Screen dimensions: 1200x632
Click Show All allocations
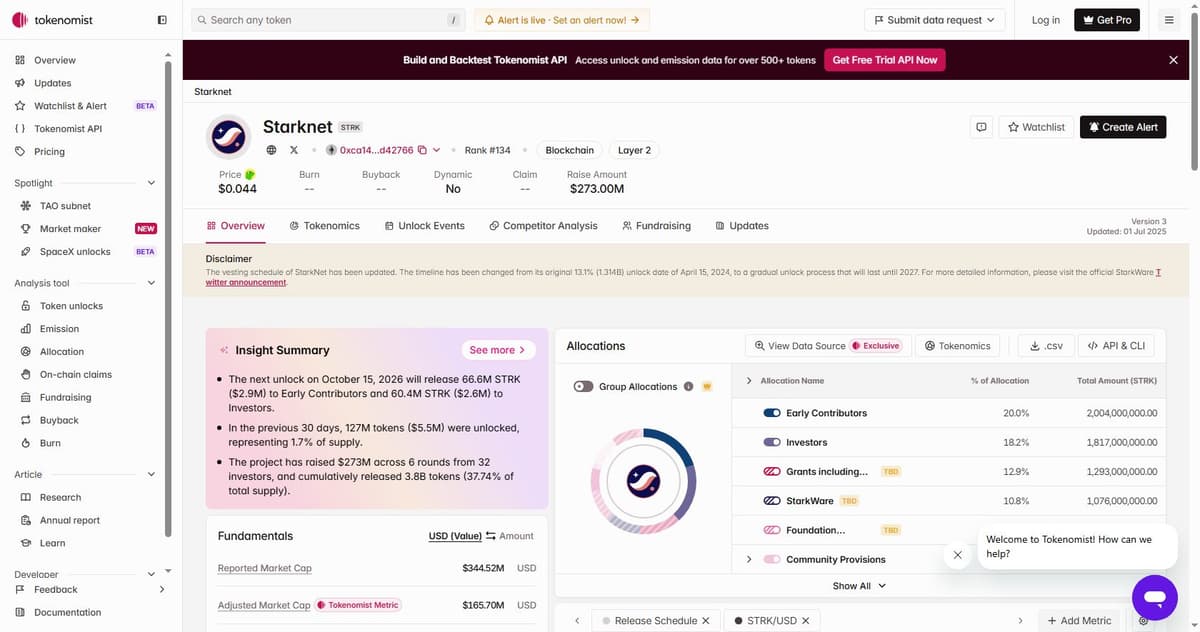point(859,586)
